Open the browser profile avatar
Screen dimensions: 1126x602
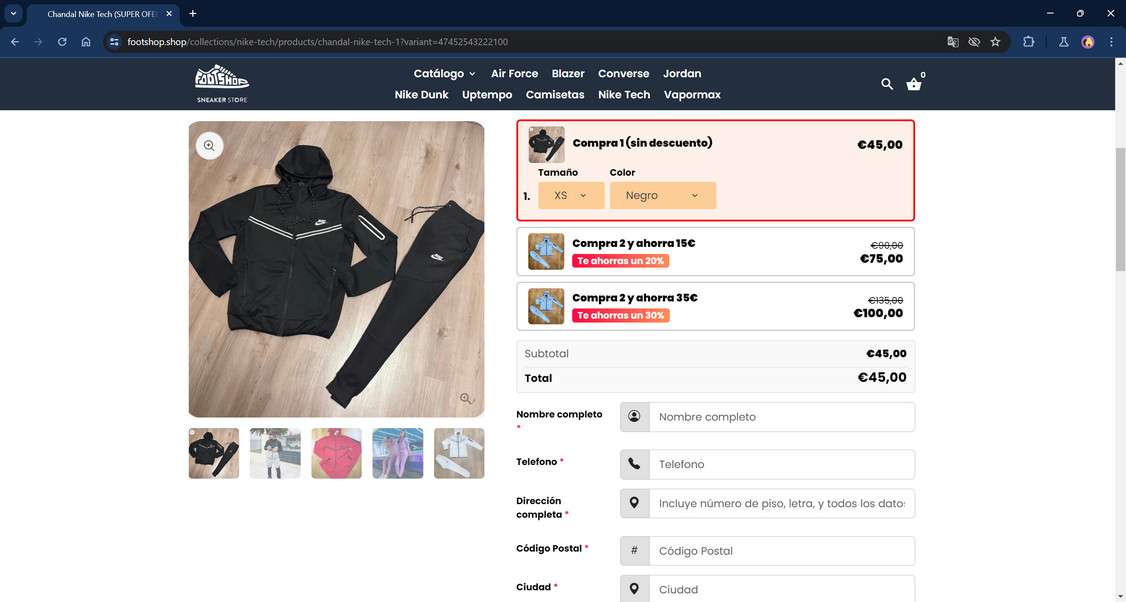(1088, 42)
